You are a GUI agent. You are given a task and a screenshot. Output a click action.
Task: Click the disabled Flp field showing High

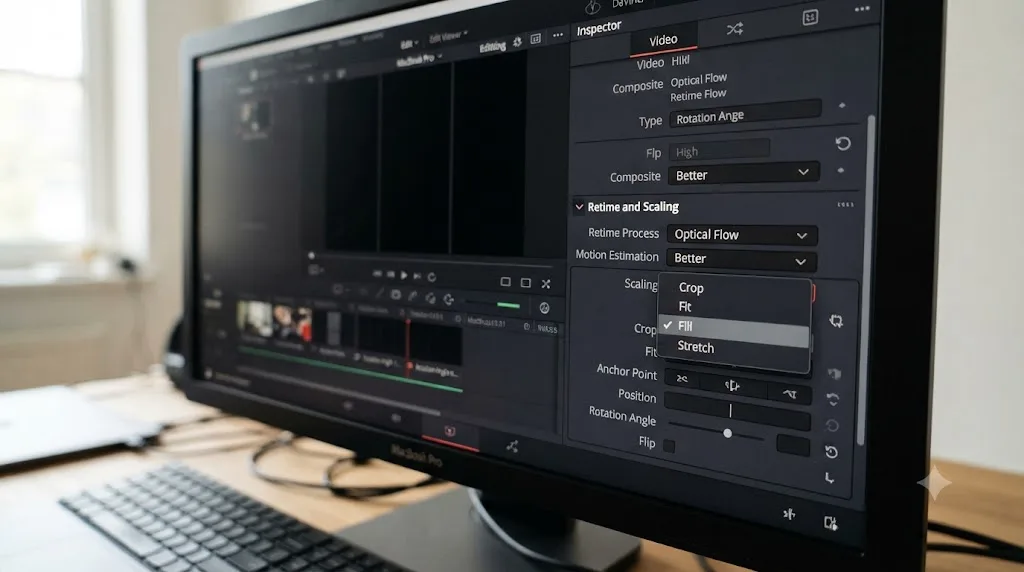pyautogui.click(x=719, y=151)
